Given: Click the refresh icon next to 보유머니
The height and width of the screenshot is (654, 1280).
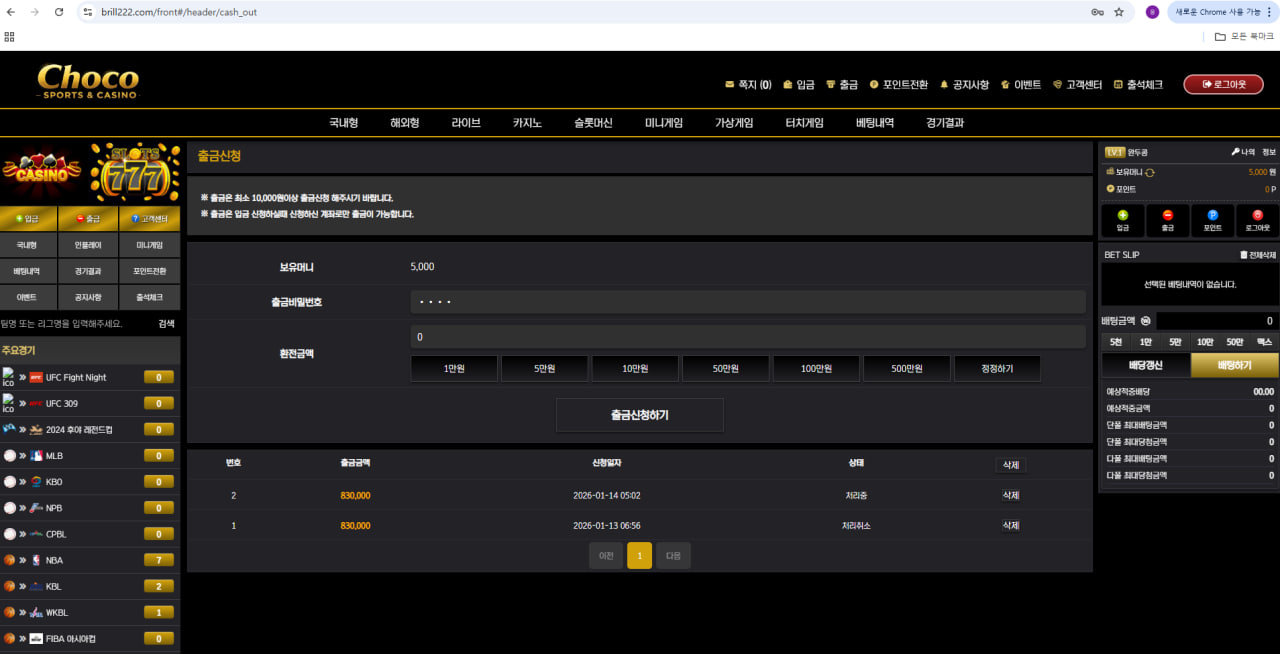Looking at the screenshot, I should click(1150, 173).
